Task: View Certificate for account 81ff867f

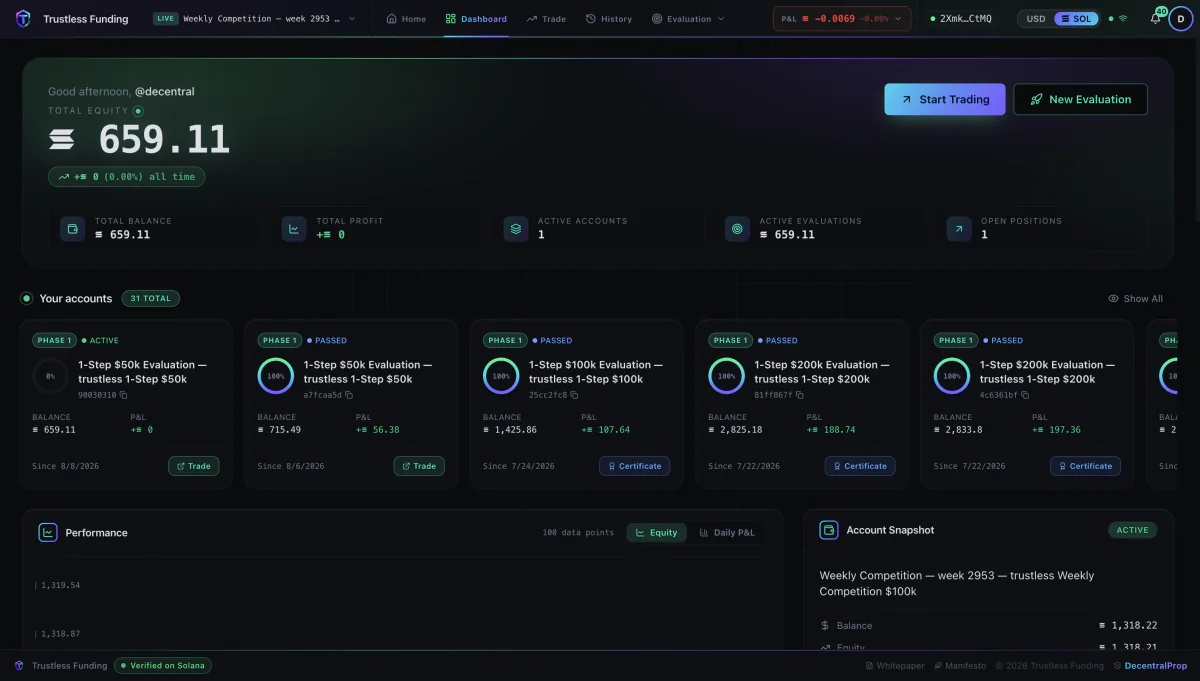Action: point(860,466)
